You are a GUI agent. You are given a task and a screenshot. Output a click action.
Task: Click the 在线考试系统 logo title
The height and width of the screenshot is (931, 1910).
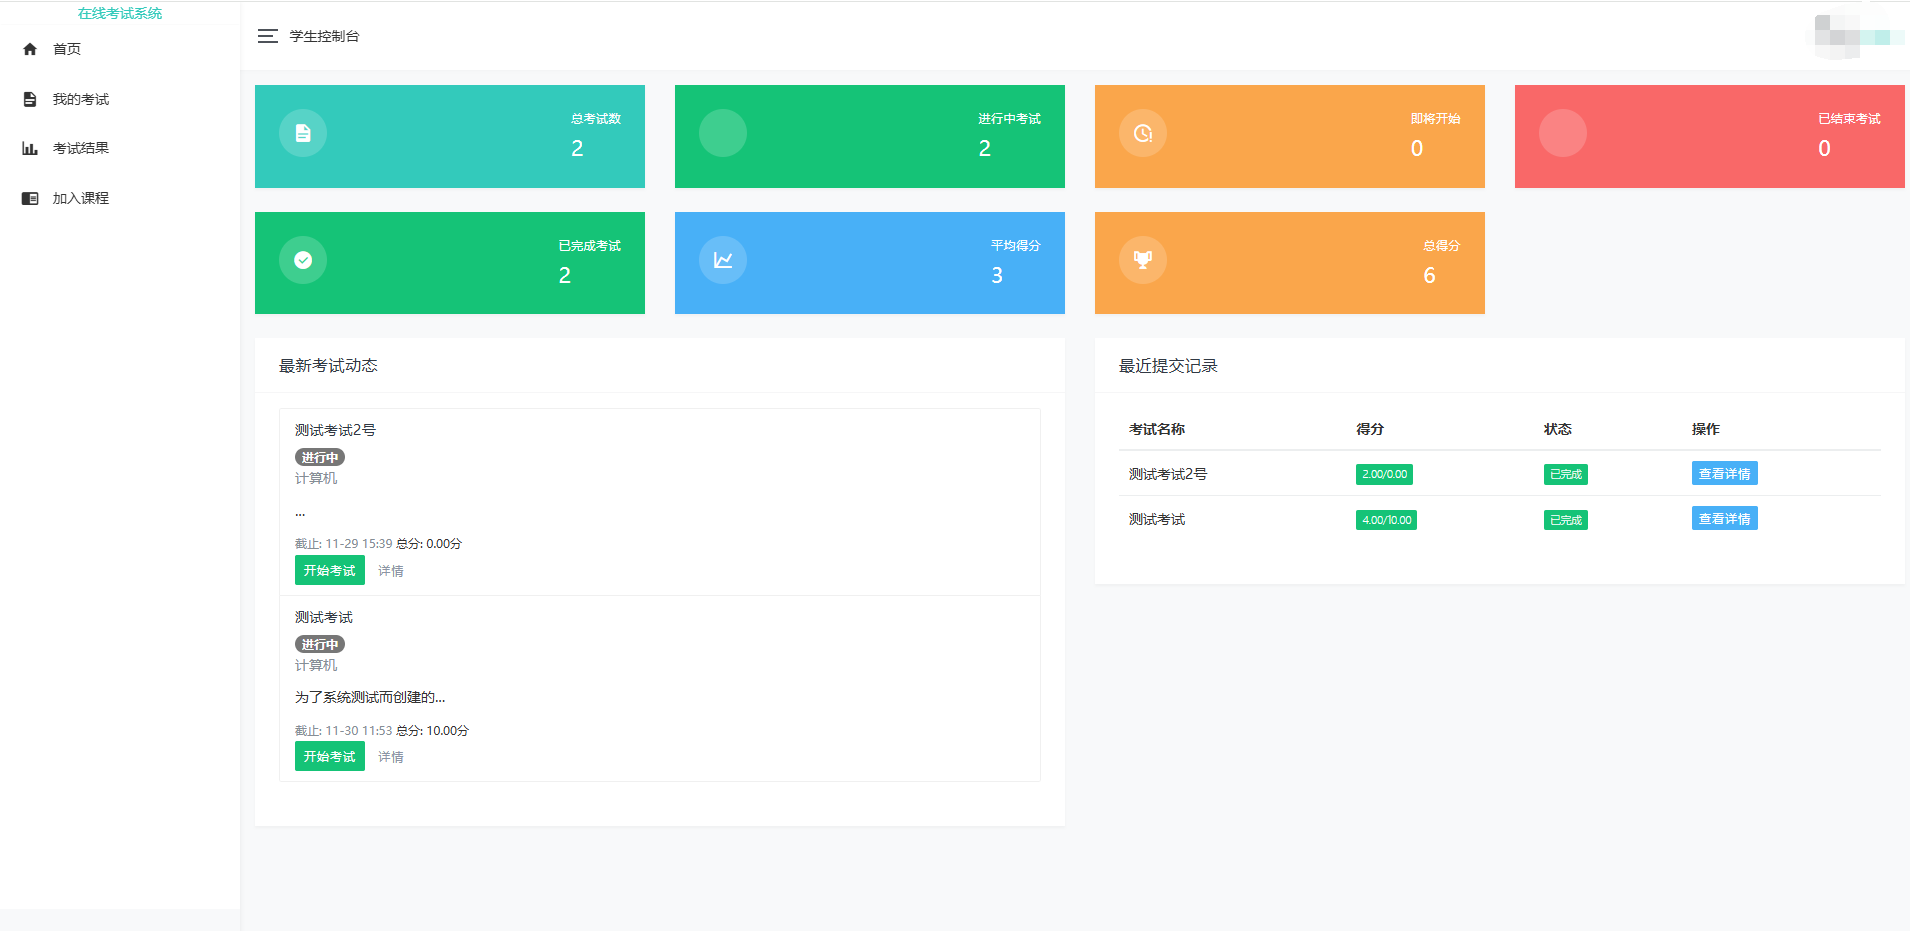pyautogui.click(x=120, y=13)
